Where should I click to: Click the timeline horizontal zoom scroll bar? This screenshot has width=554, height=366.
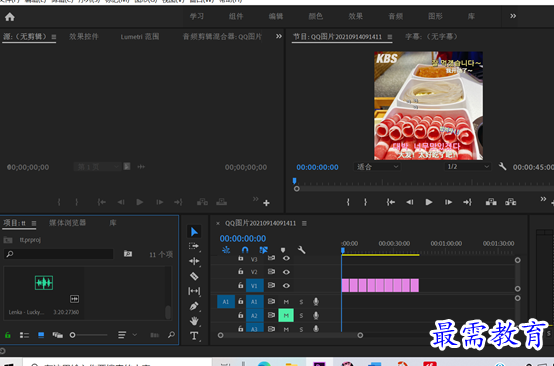[x=290, y=335]
